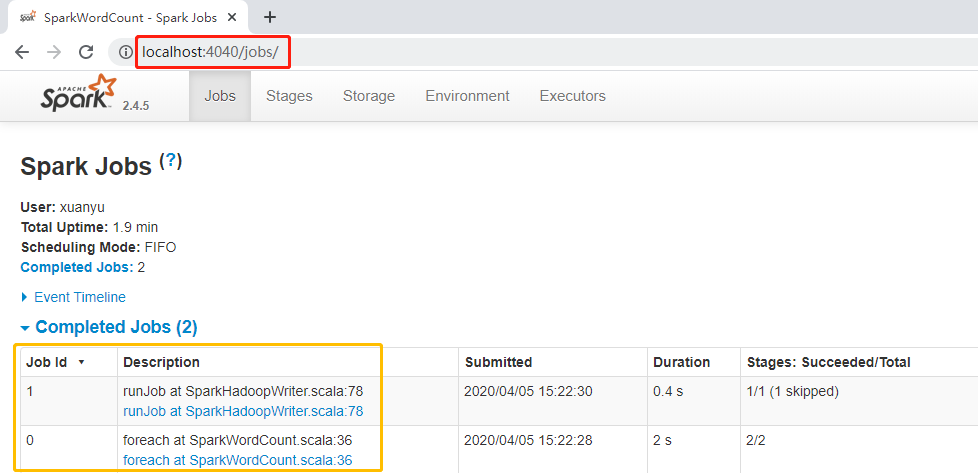Click the site info icon in address bar
This screenshot has width=978, height=473.
coord(126,52)
